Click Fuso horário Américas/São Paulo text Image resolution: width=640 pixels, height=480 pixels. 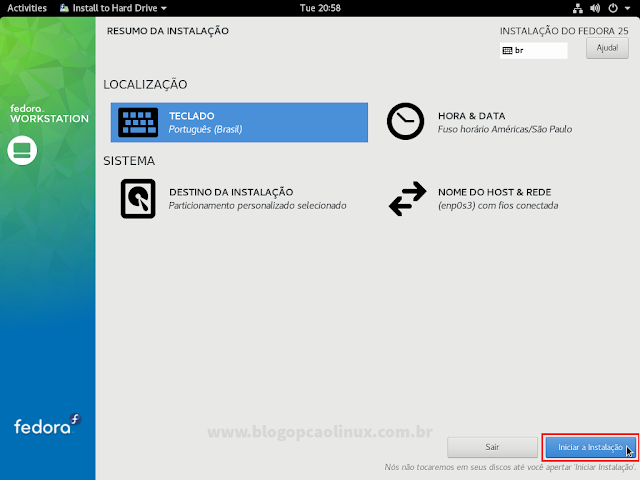[505, 129]
